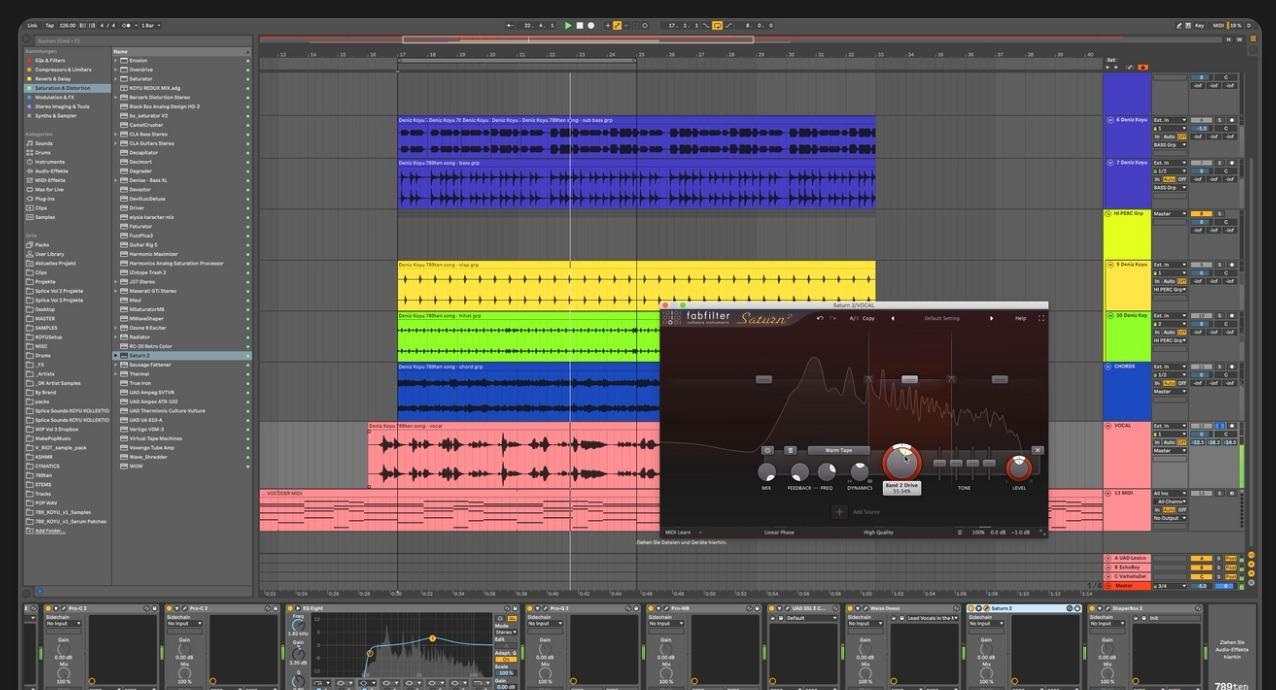Click the Name column header in browser
1276x690 pixels.
click(x=181, y=51)
